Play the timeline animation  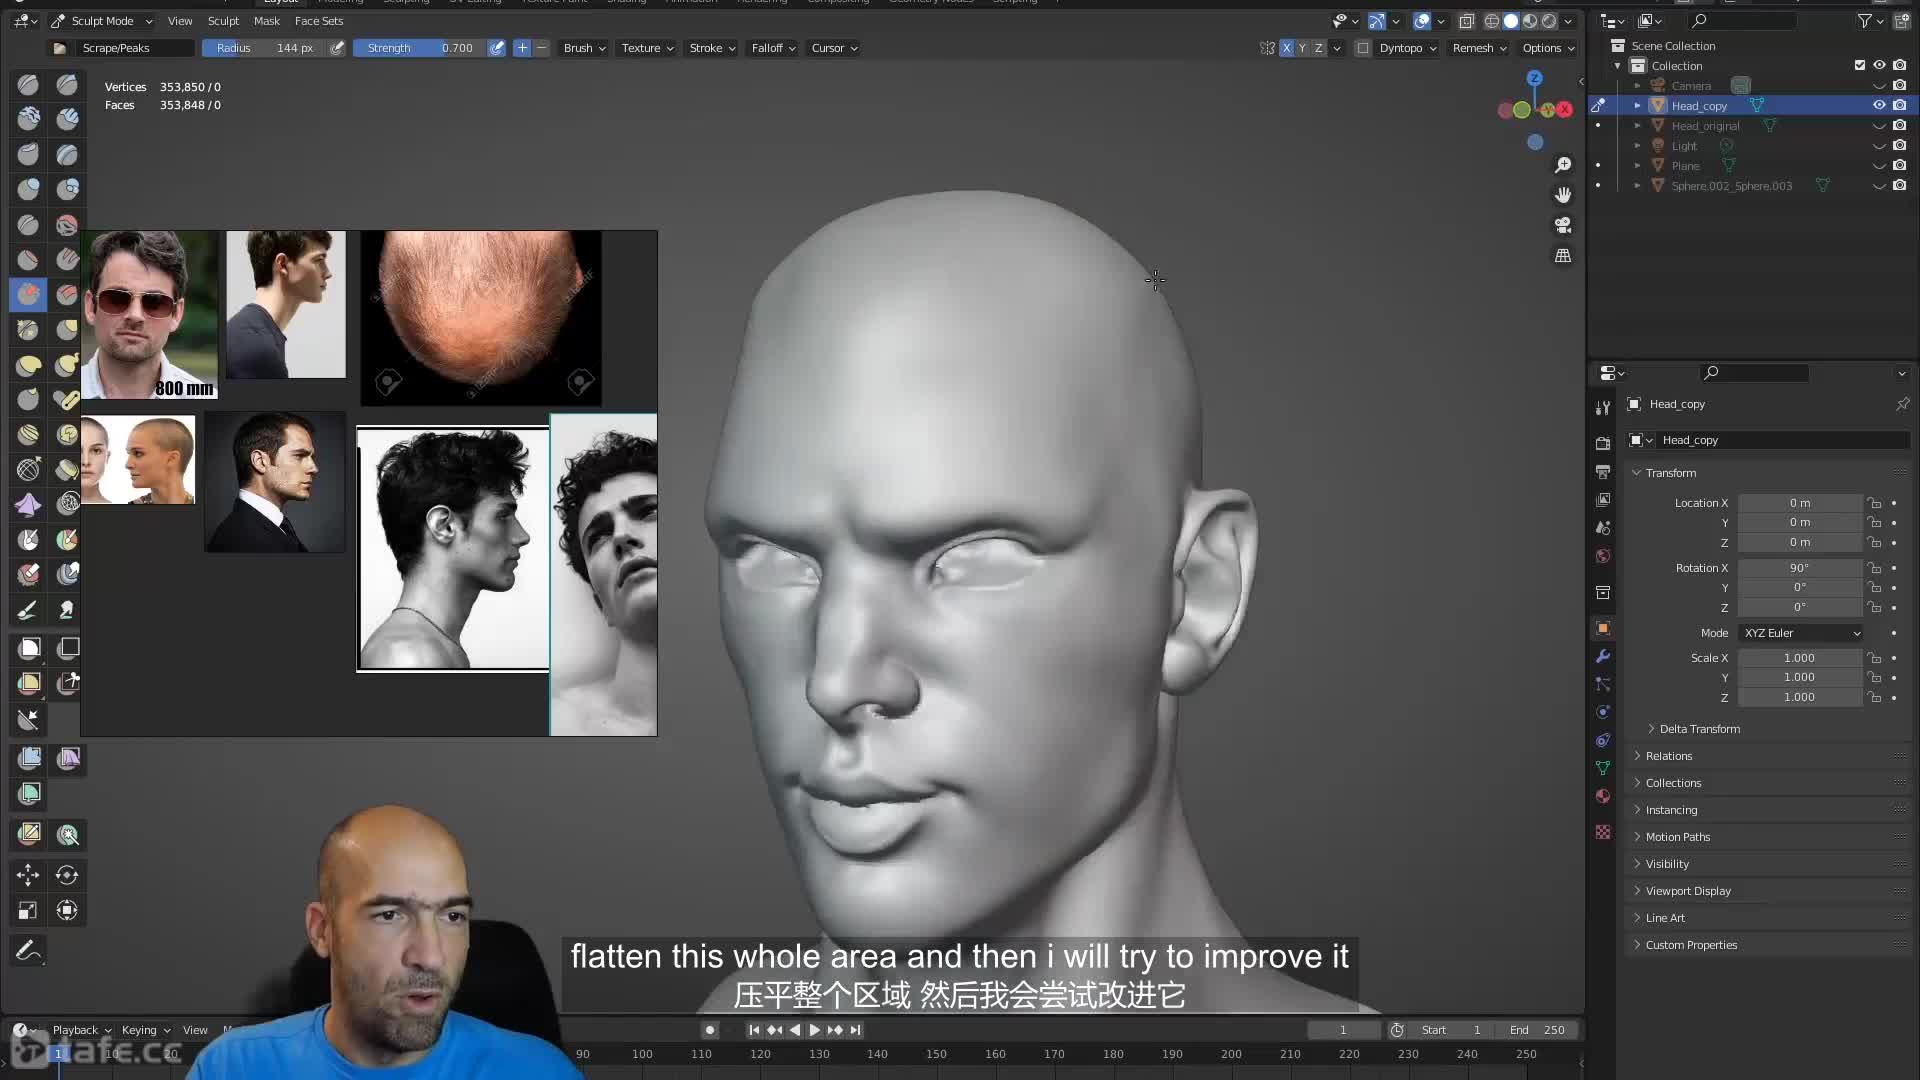coord(814,1031)
